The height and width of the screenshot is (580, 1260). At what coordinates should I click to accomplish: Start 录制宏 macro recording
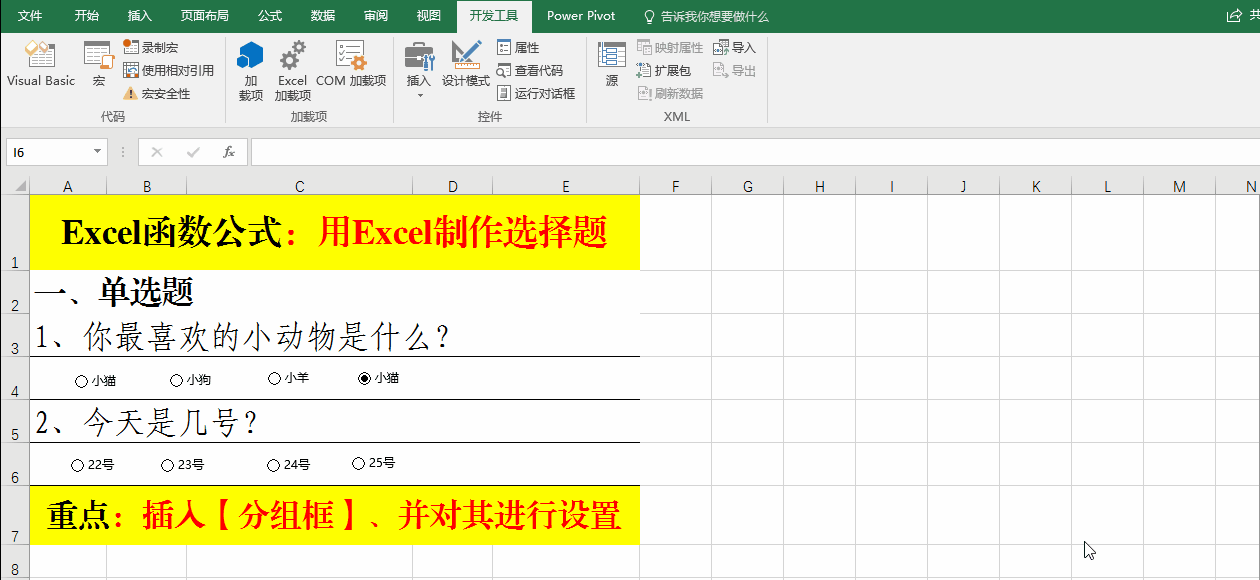pyautogui.click(x=151, y=47)
